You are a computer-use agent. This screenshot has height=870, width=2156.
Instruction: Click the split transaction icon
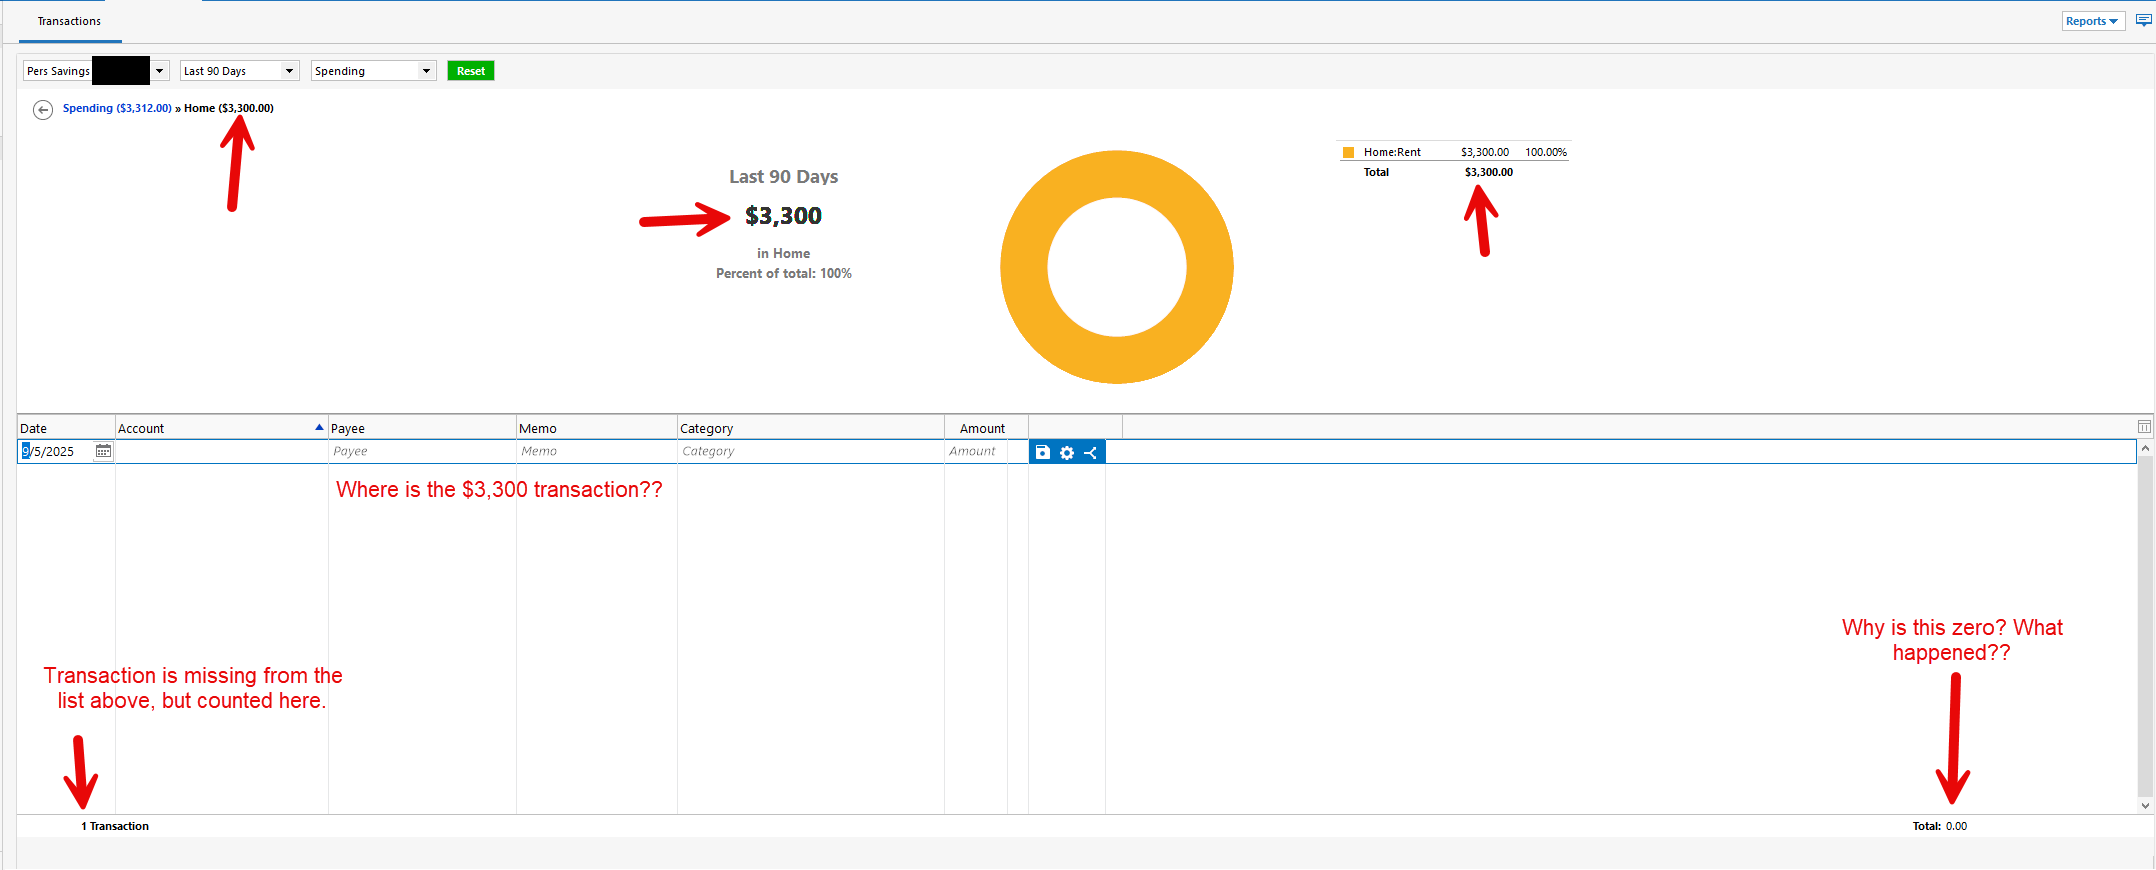click(1091, 452)
